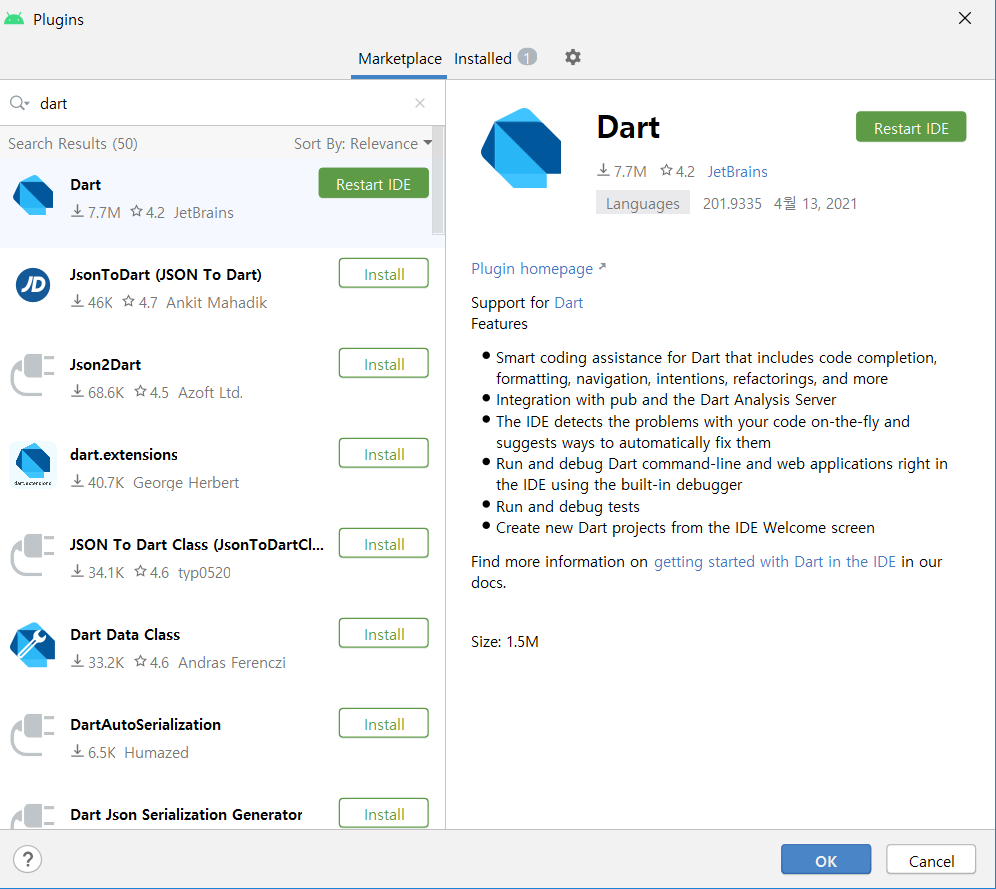Viewport: 996px width, 889px height.
Task: Click the Dart plugin logo in list
Action: click(x=33, y=195)
